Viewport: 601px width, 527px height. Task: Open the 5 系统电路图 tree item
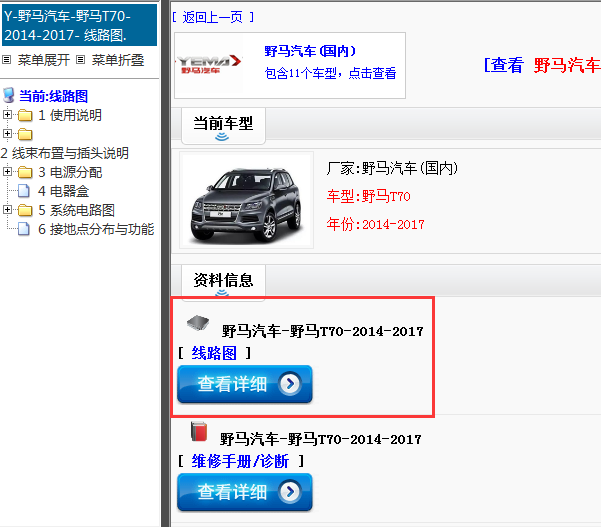(76, 210)
